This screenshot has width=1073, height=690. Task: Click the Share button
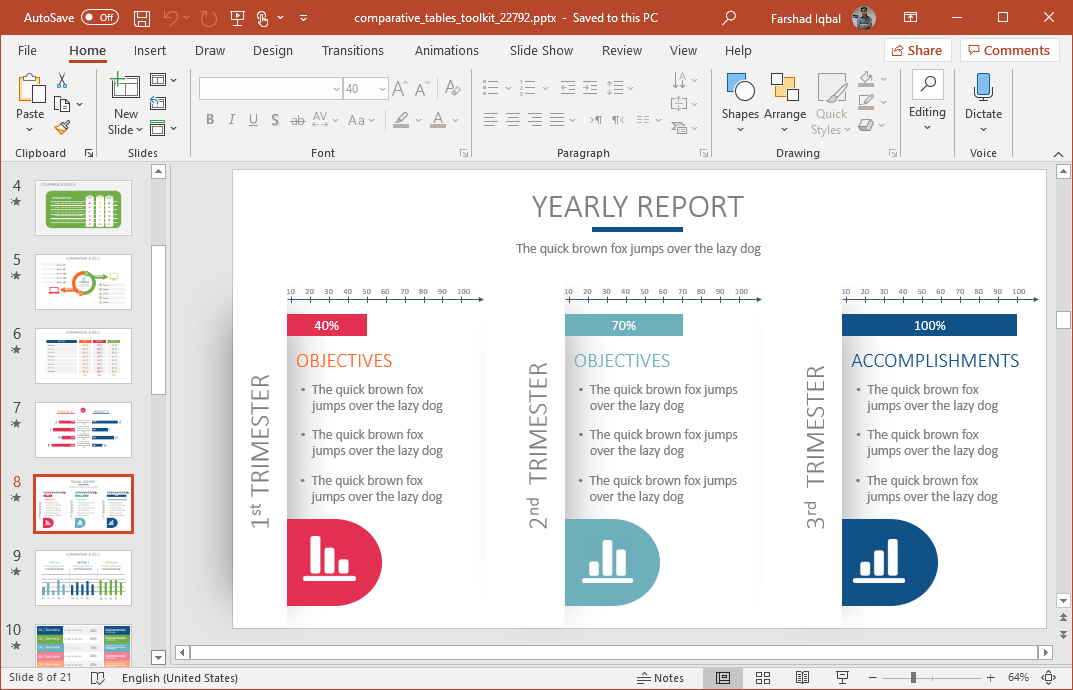pos(916,51)
